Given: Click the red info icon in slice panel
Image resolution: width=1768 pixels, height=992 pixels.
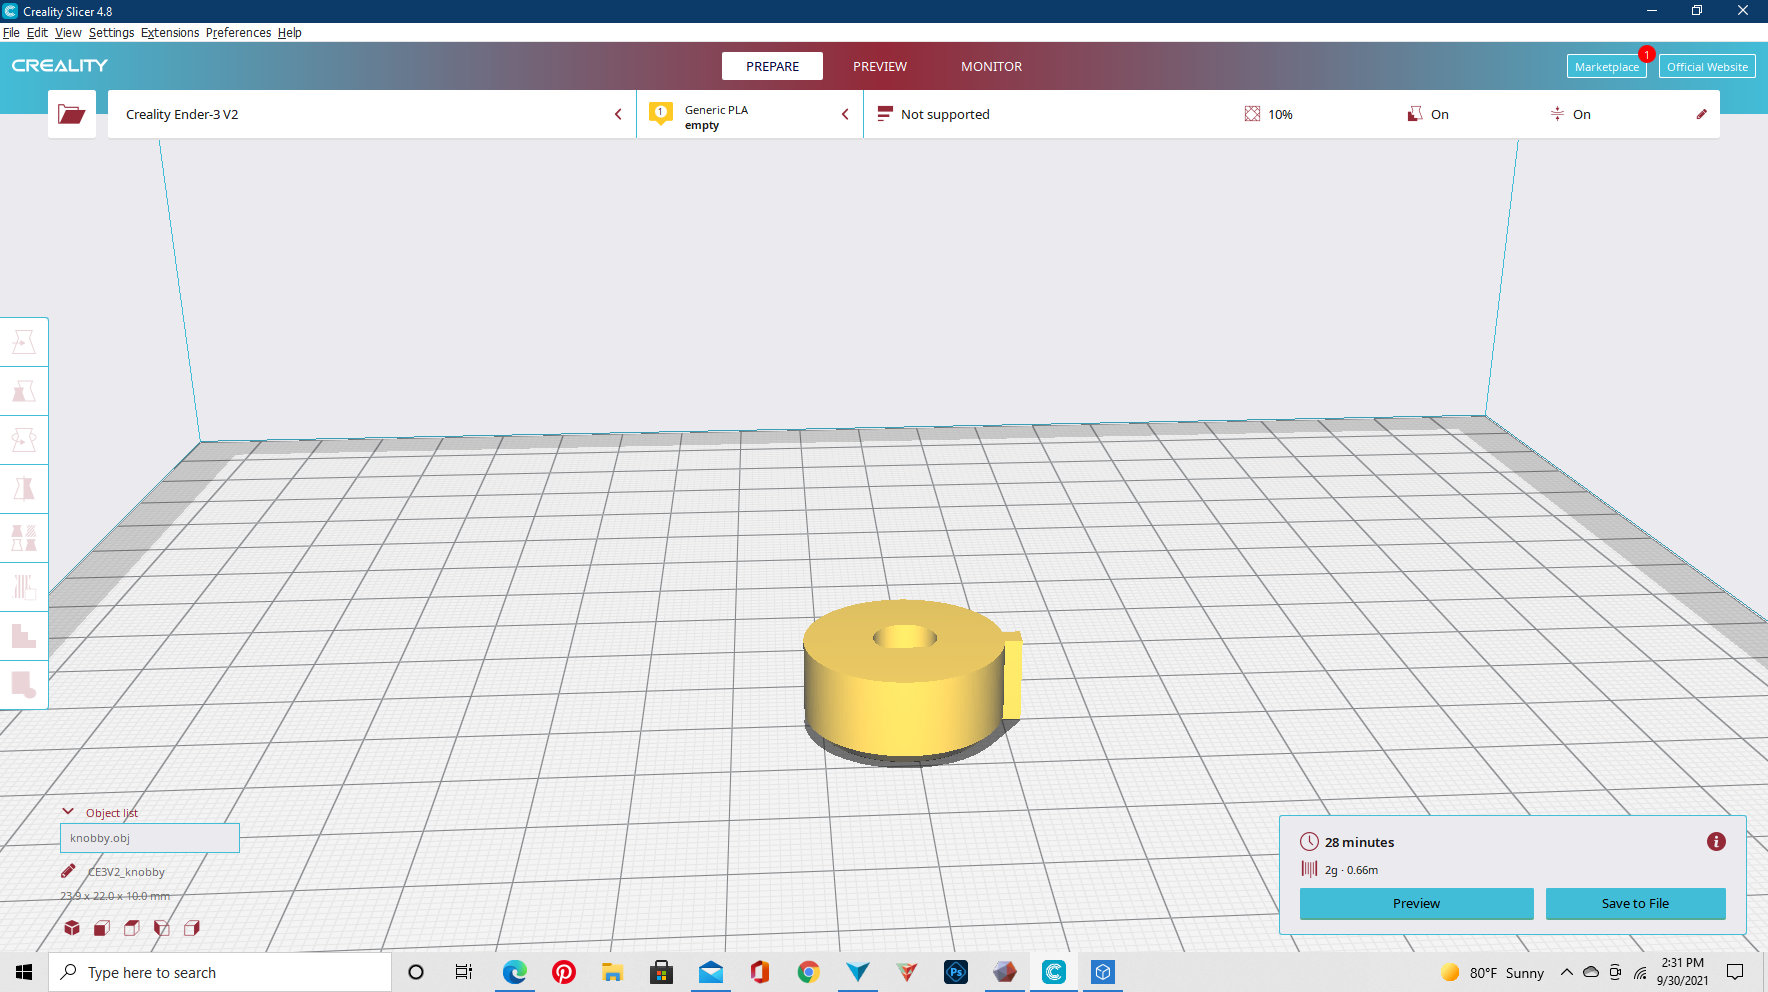Looking at the screenshot, I should click(x=1716, y=842).
